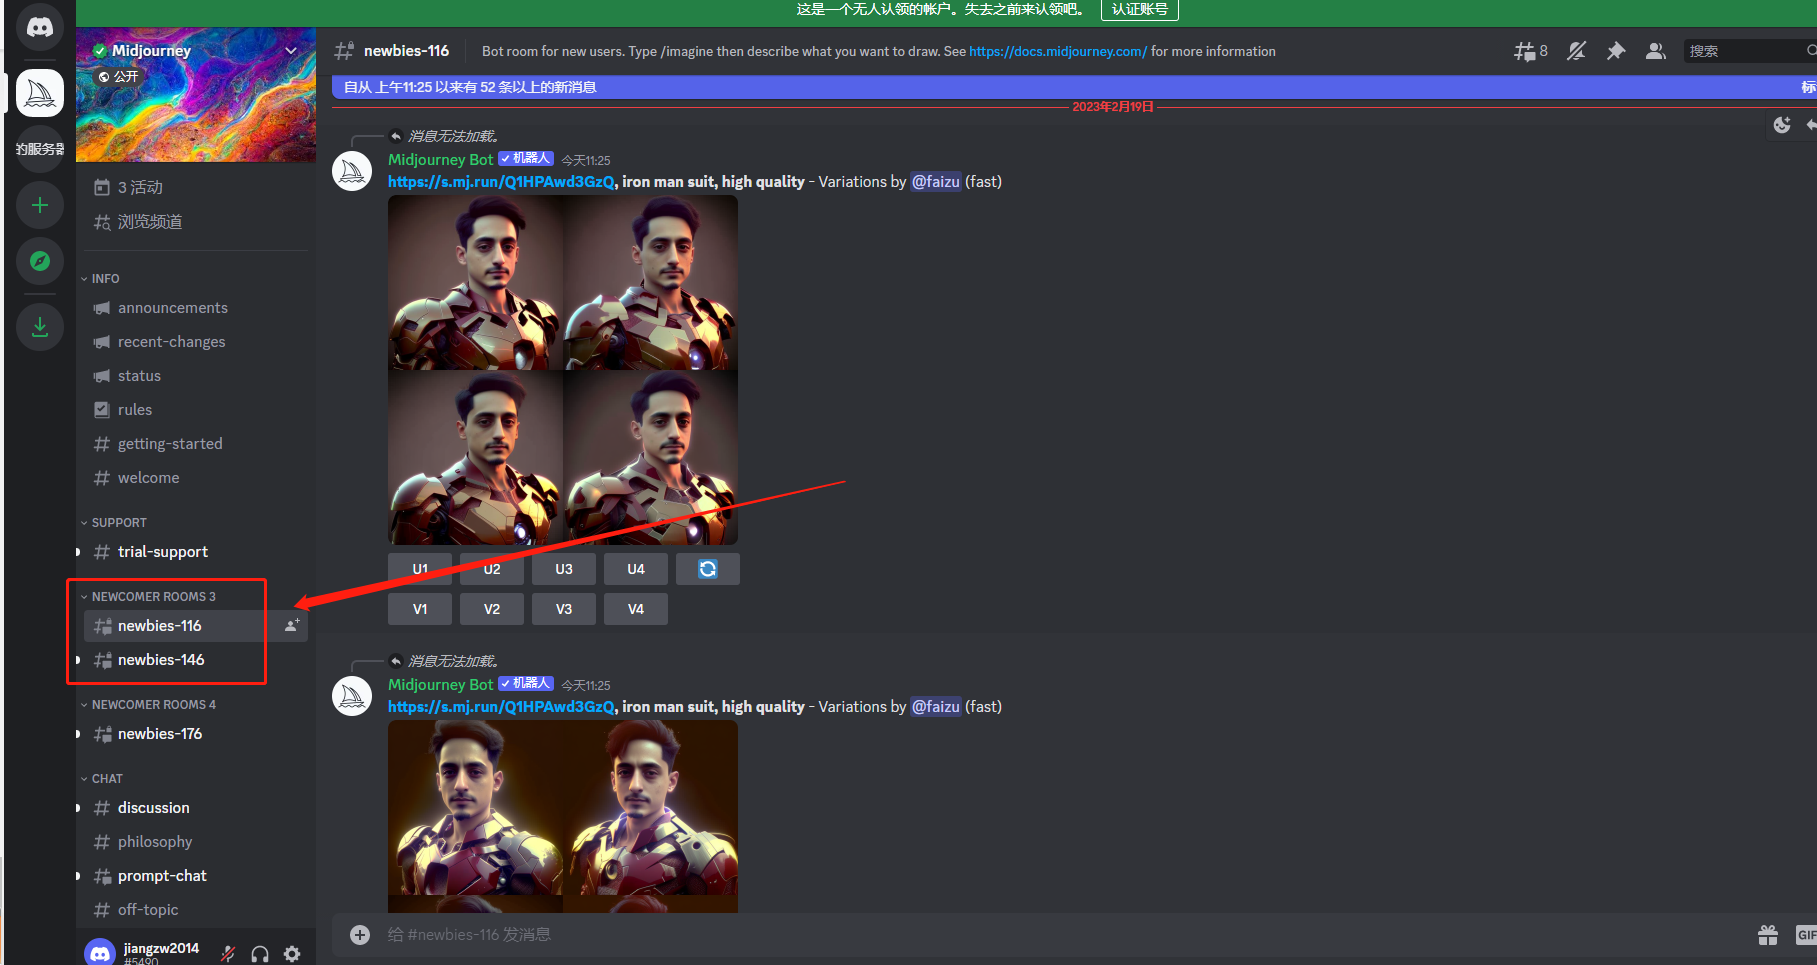Click @faizu mention in first message

[x=936, y=182]
